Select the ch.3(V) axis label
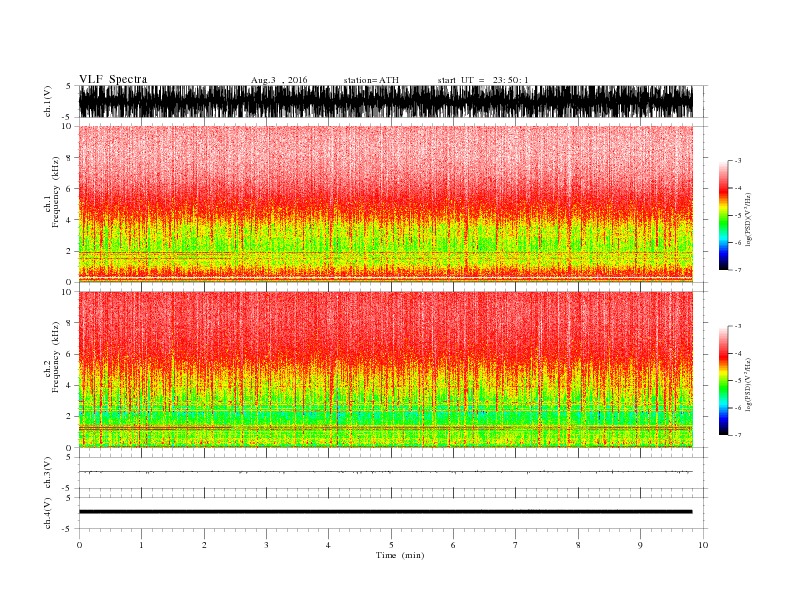792x612 pixels. [48, 472]
